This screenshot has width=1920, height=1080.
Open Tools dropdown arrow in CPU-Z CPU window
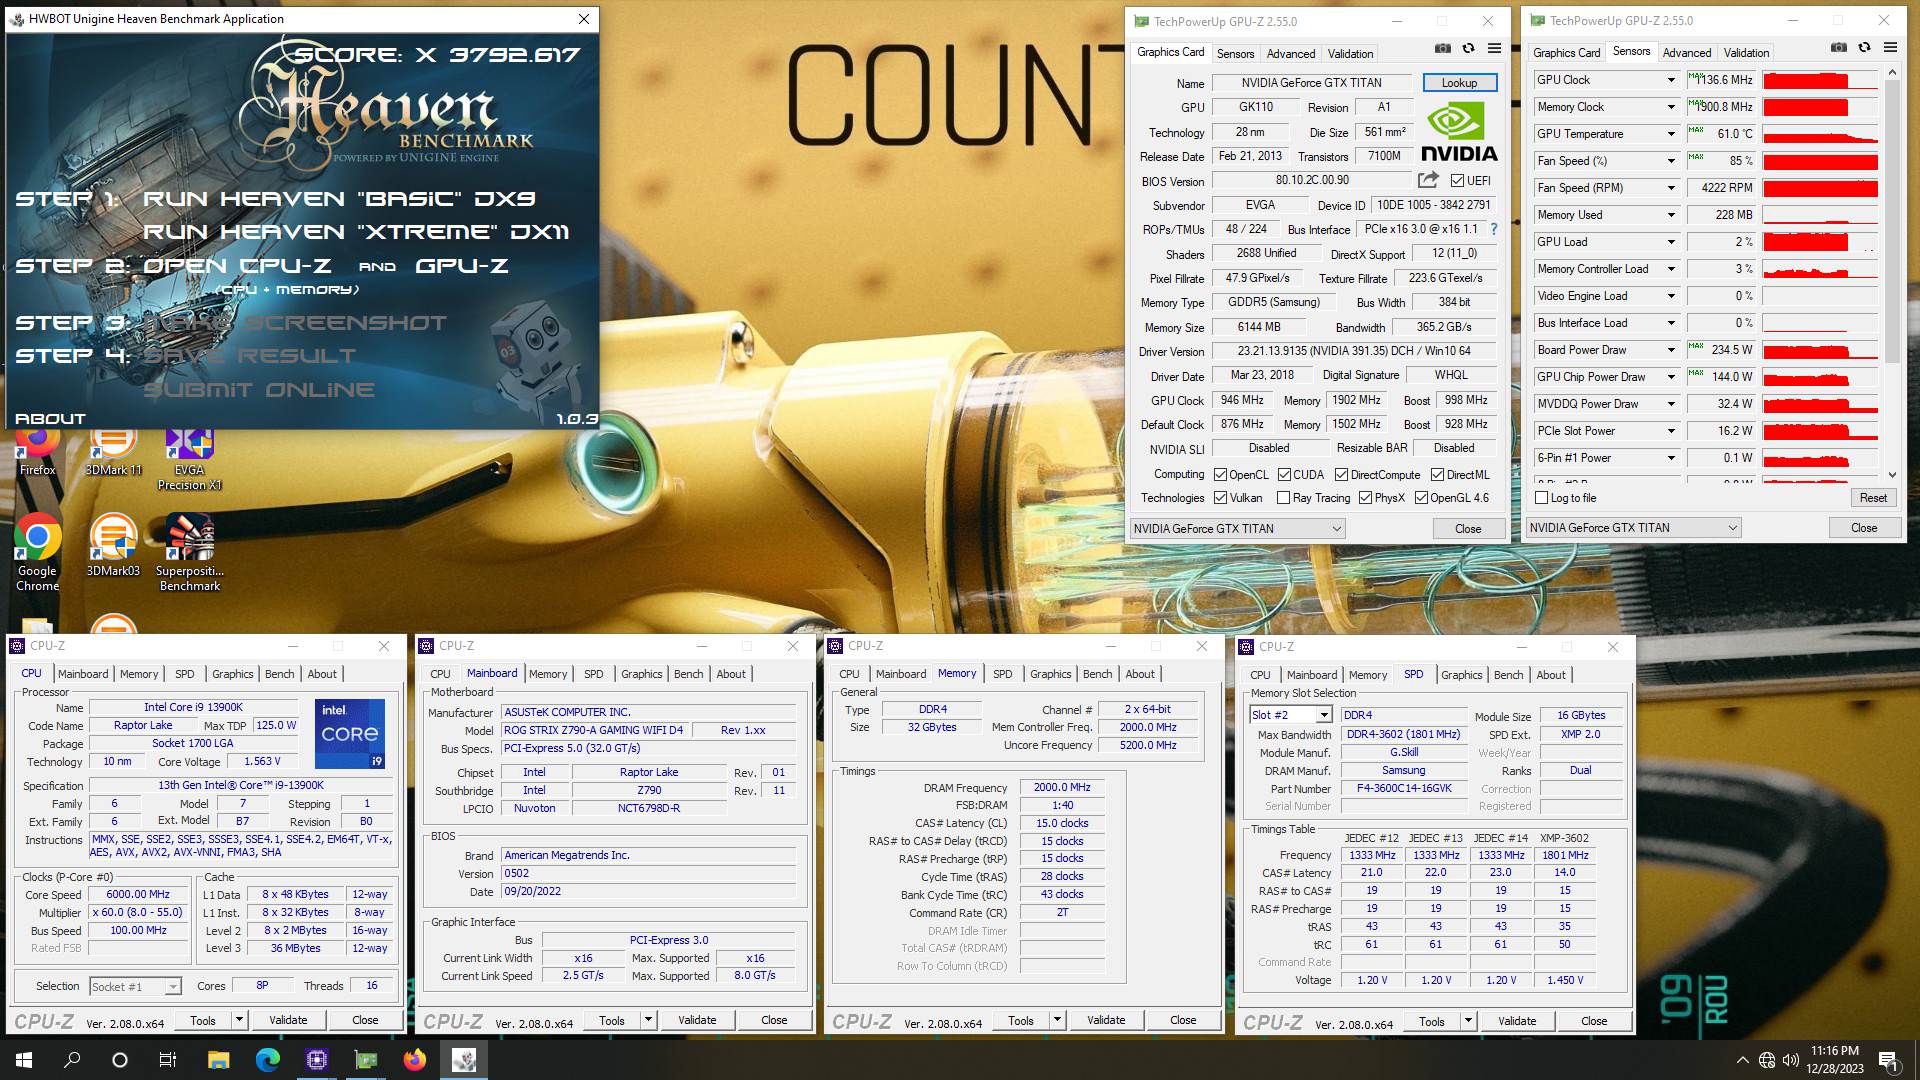[239, 1020]
